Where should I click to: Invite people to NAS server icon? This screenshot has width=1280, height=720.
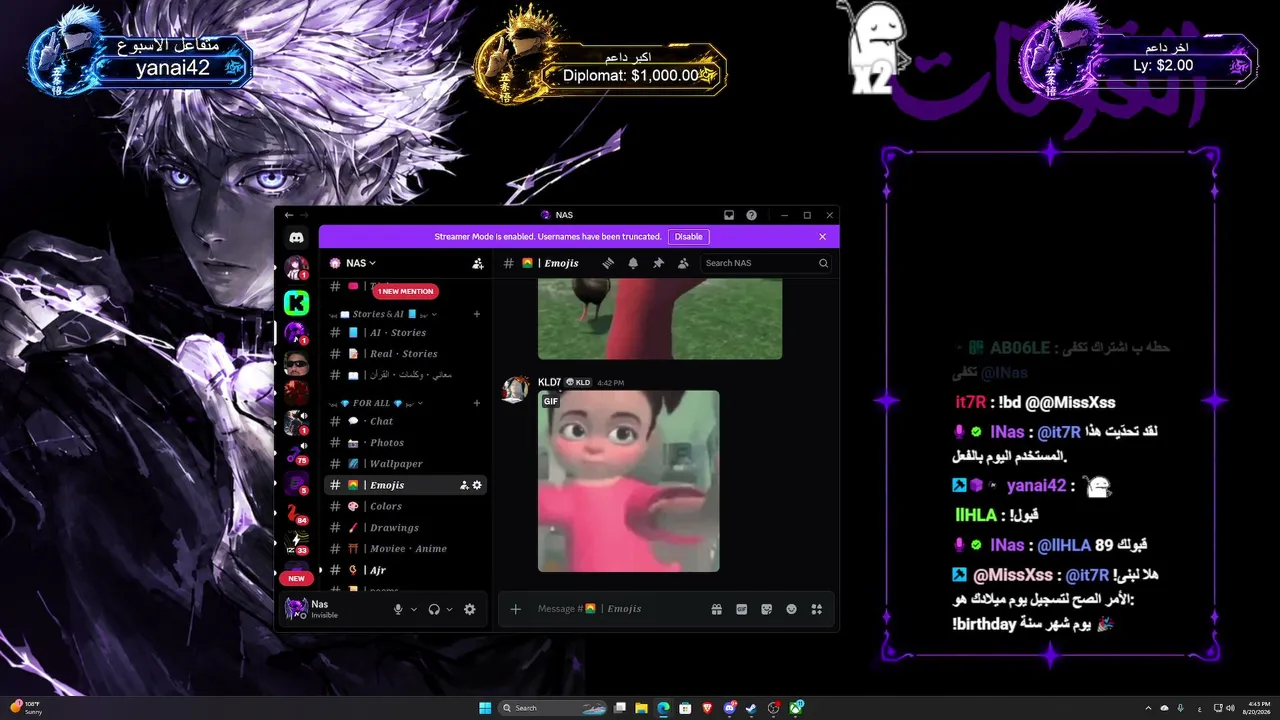[477, 263]
